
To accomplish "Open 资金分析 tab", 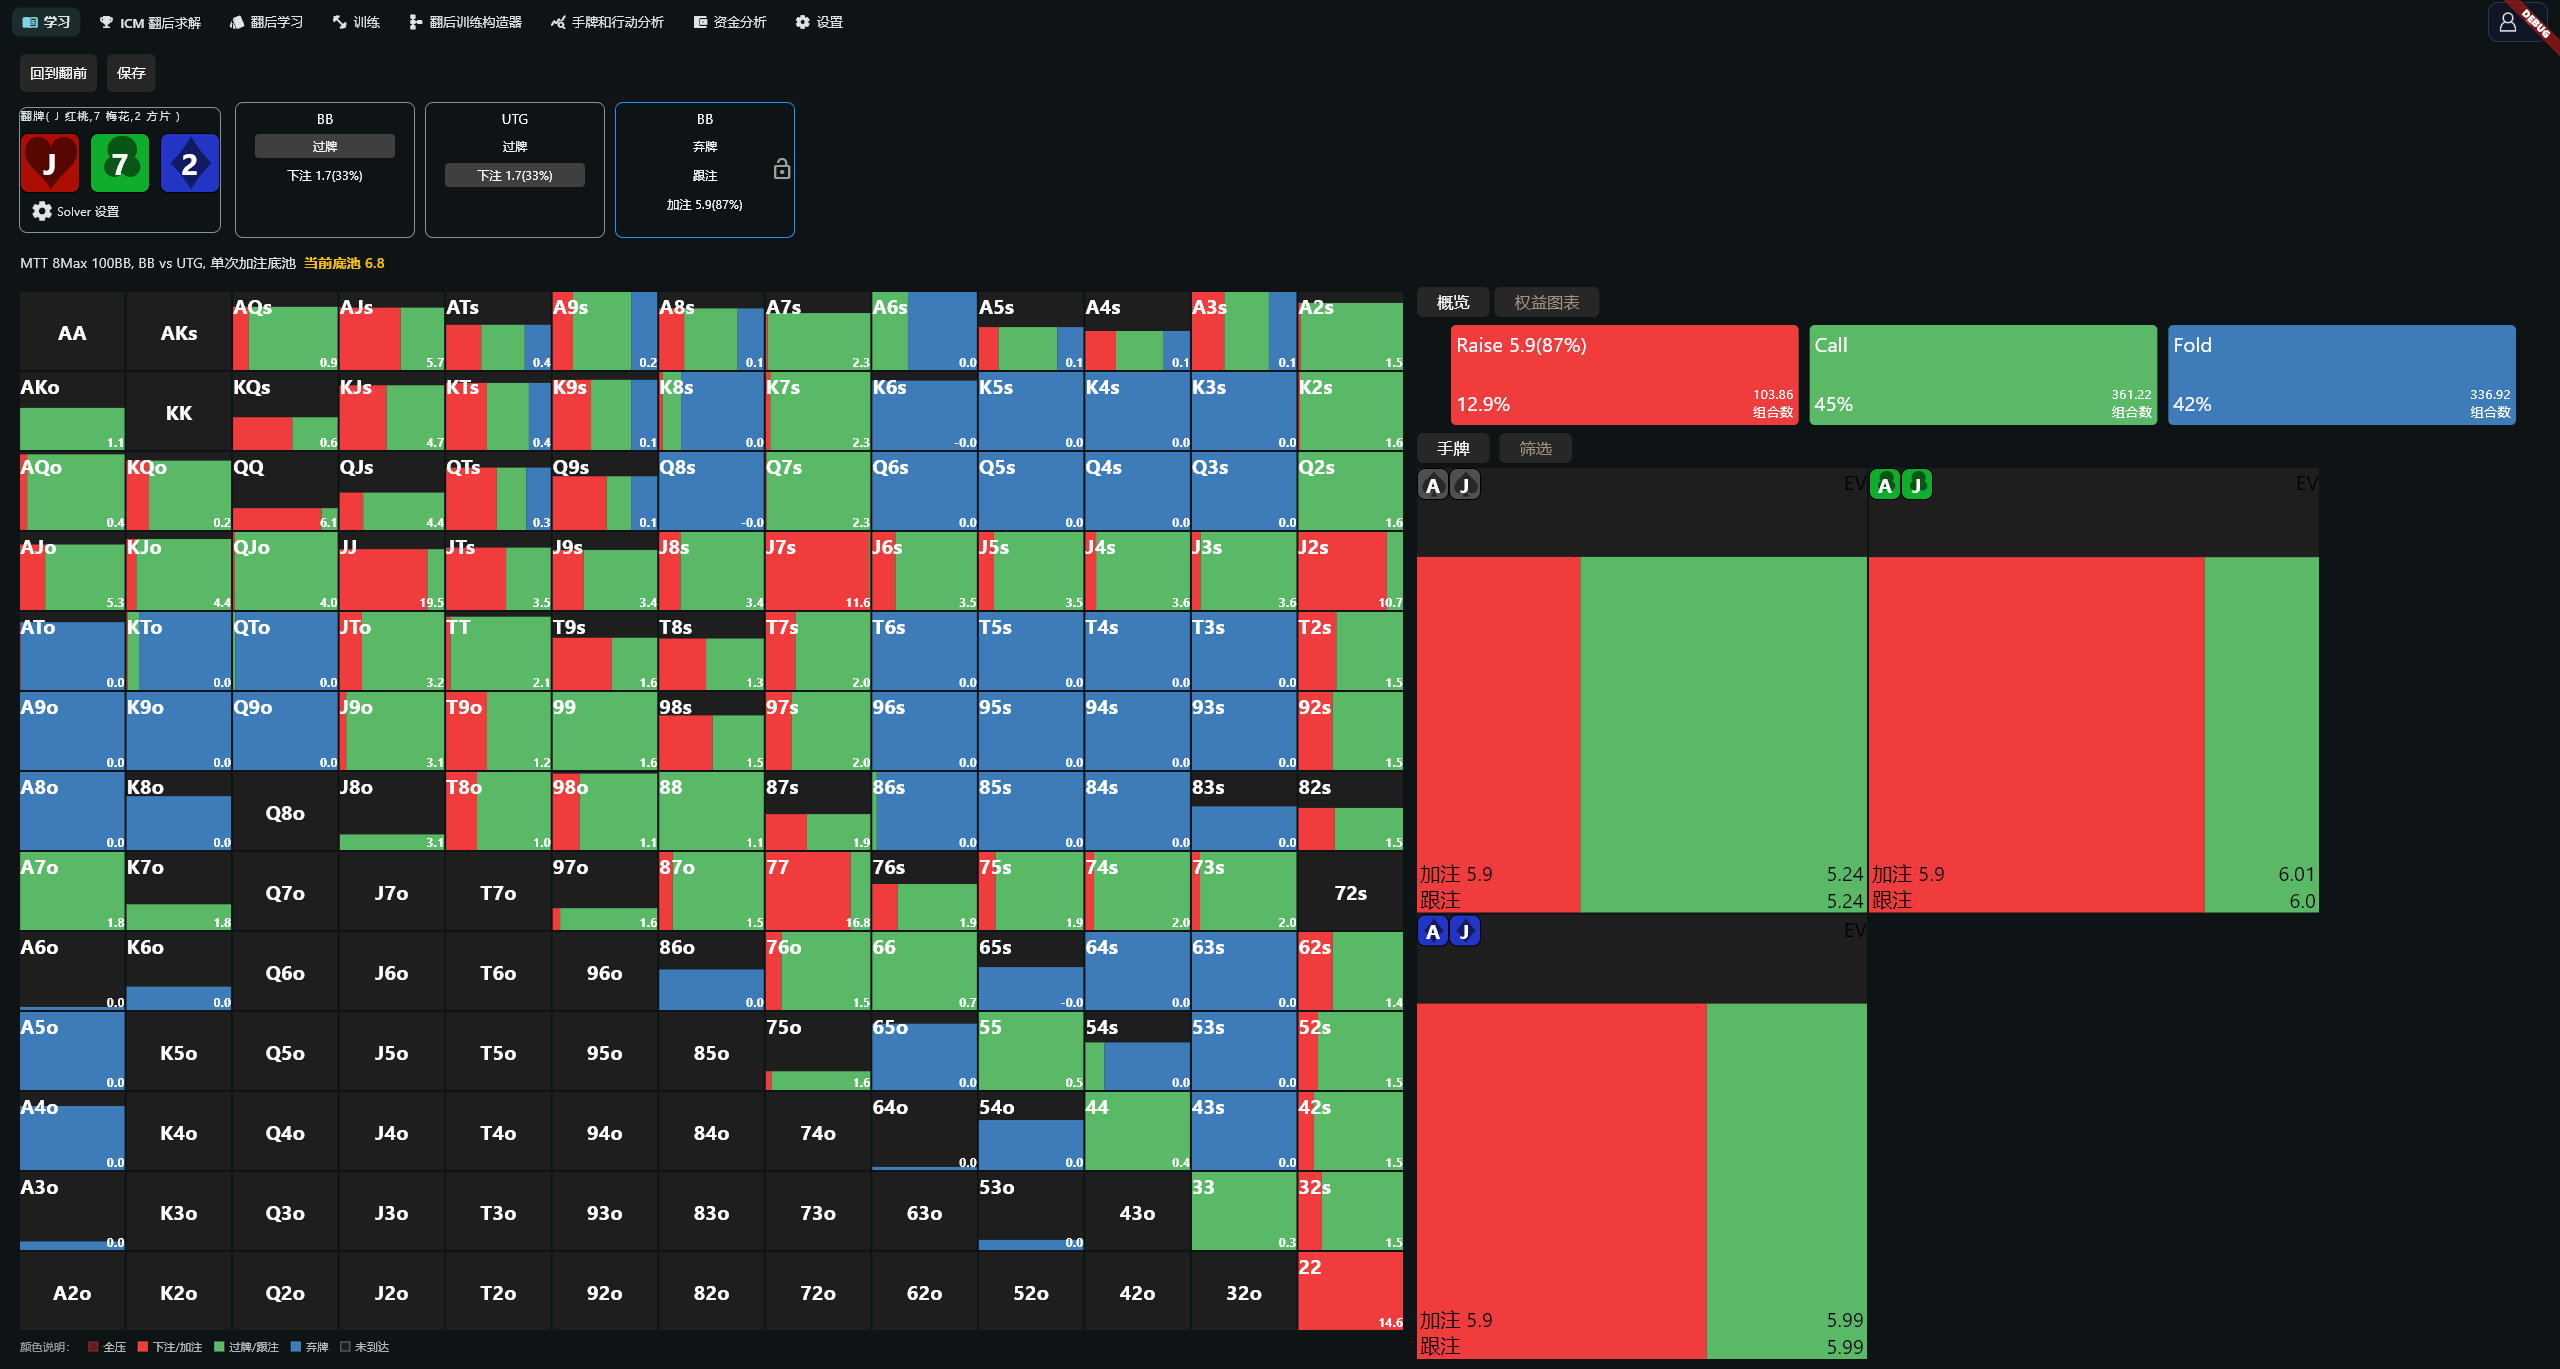I will pyautogui.click(x=730, y=22).
